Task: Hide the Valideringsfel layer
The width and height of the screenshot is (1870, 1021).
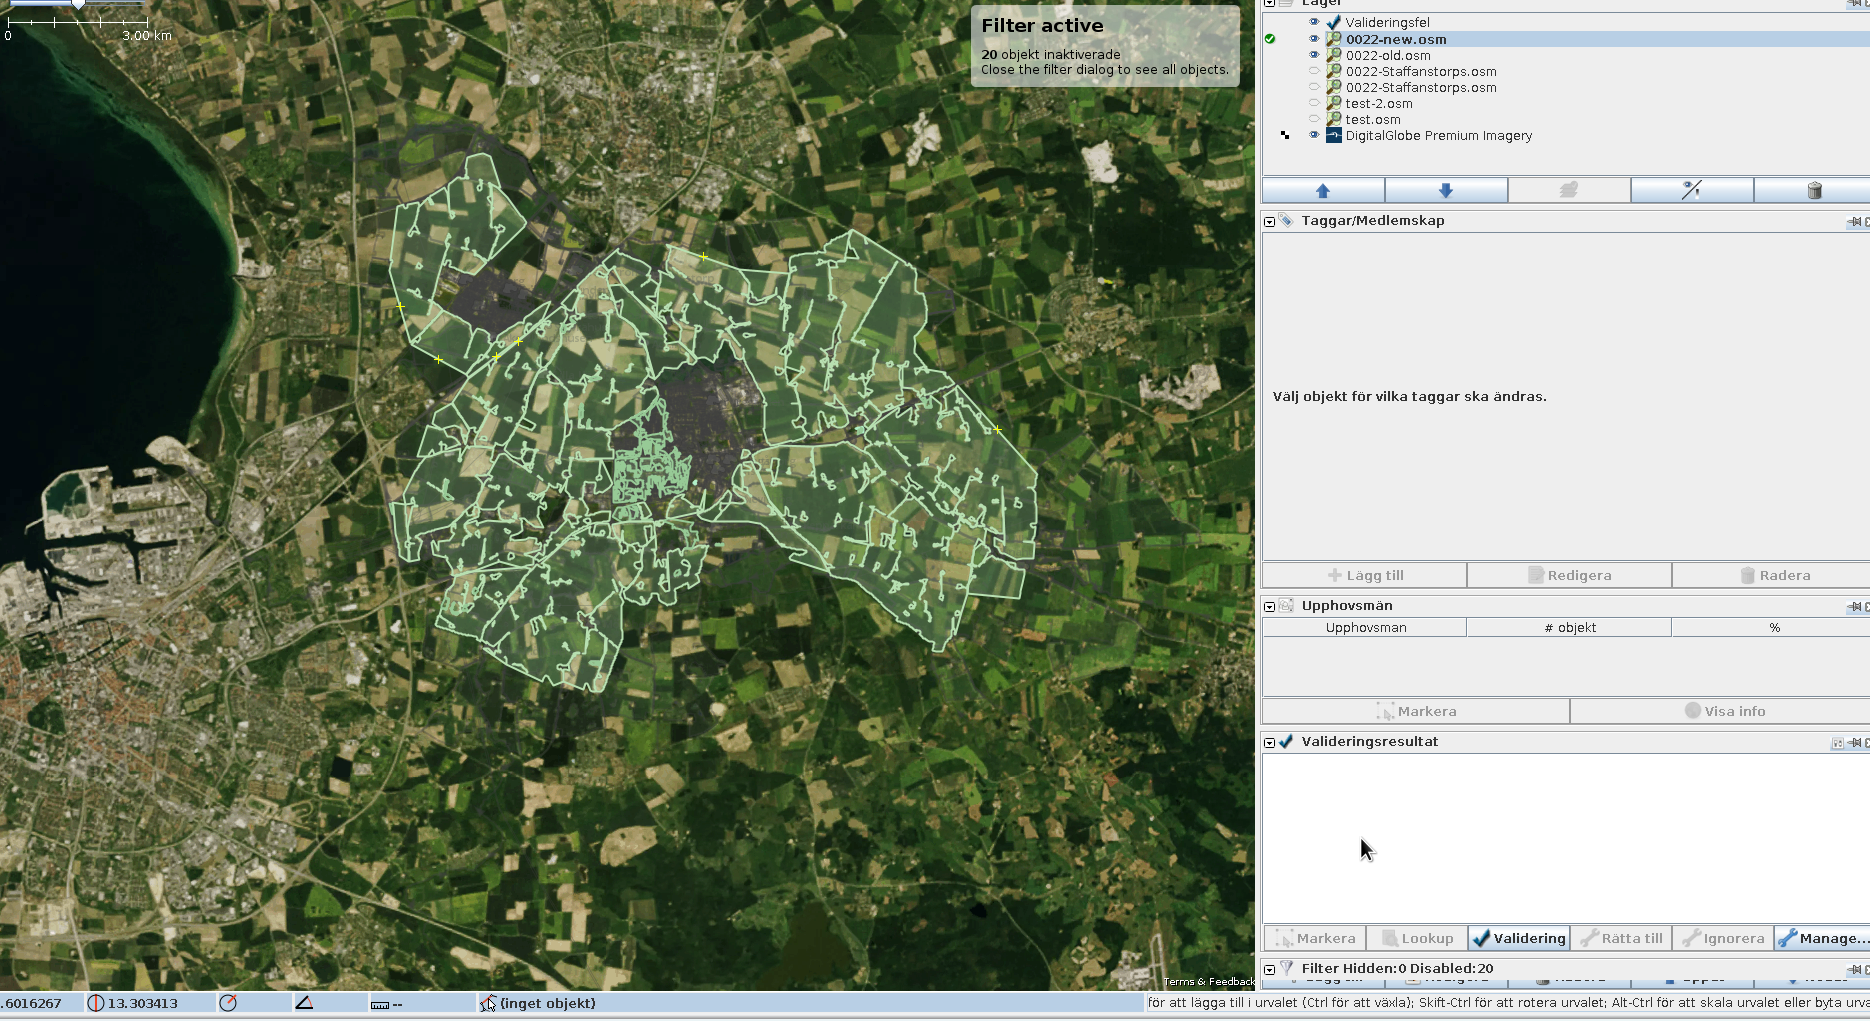Action: click(x=1314, y=22)
